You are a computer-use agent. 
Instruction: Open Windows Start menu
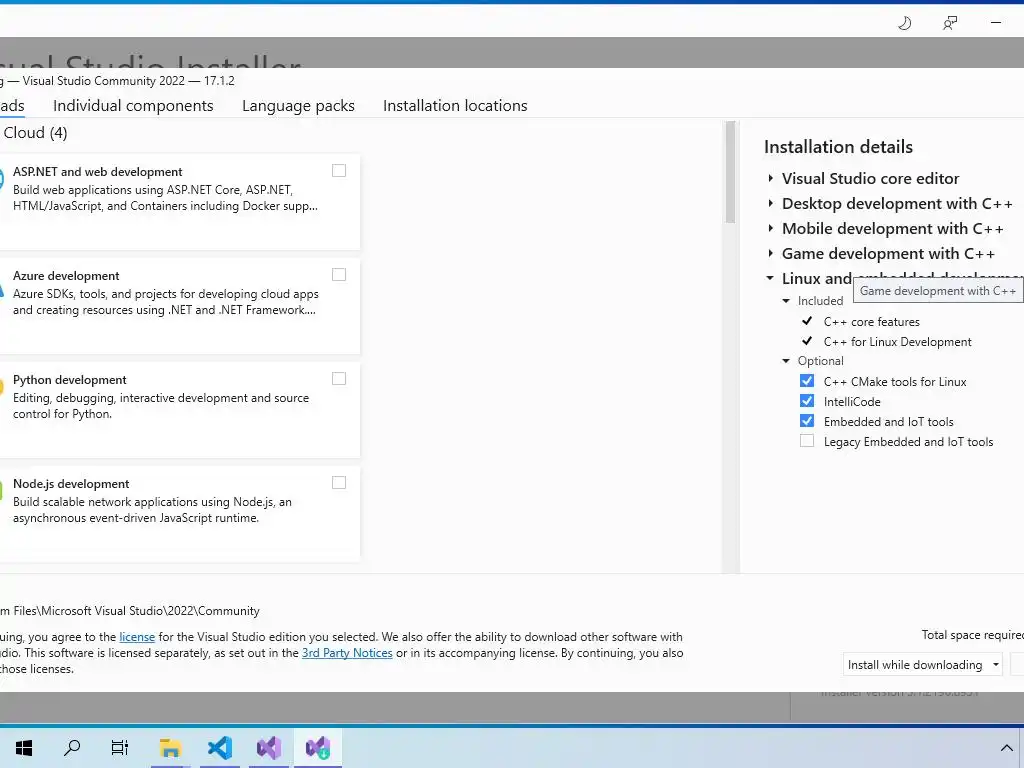[24, 747]
